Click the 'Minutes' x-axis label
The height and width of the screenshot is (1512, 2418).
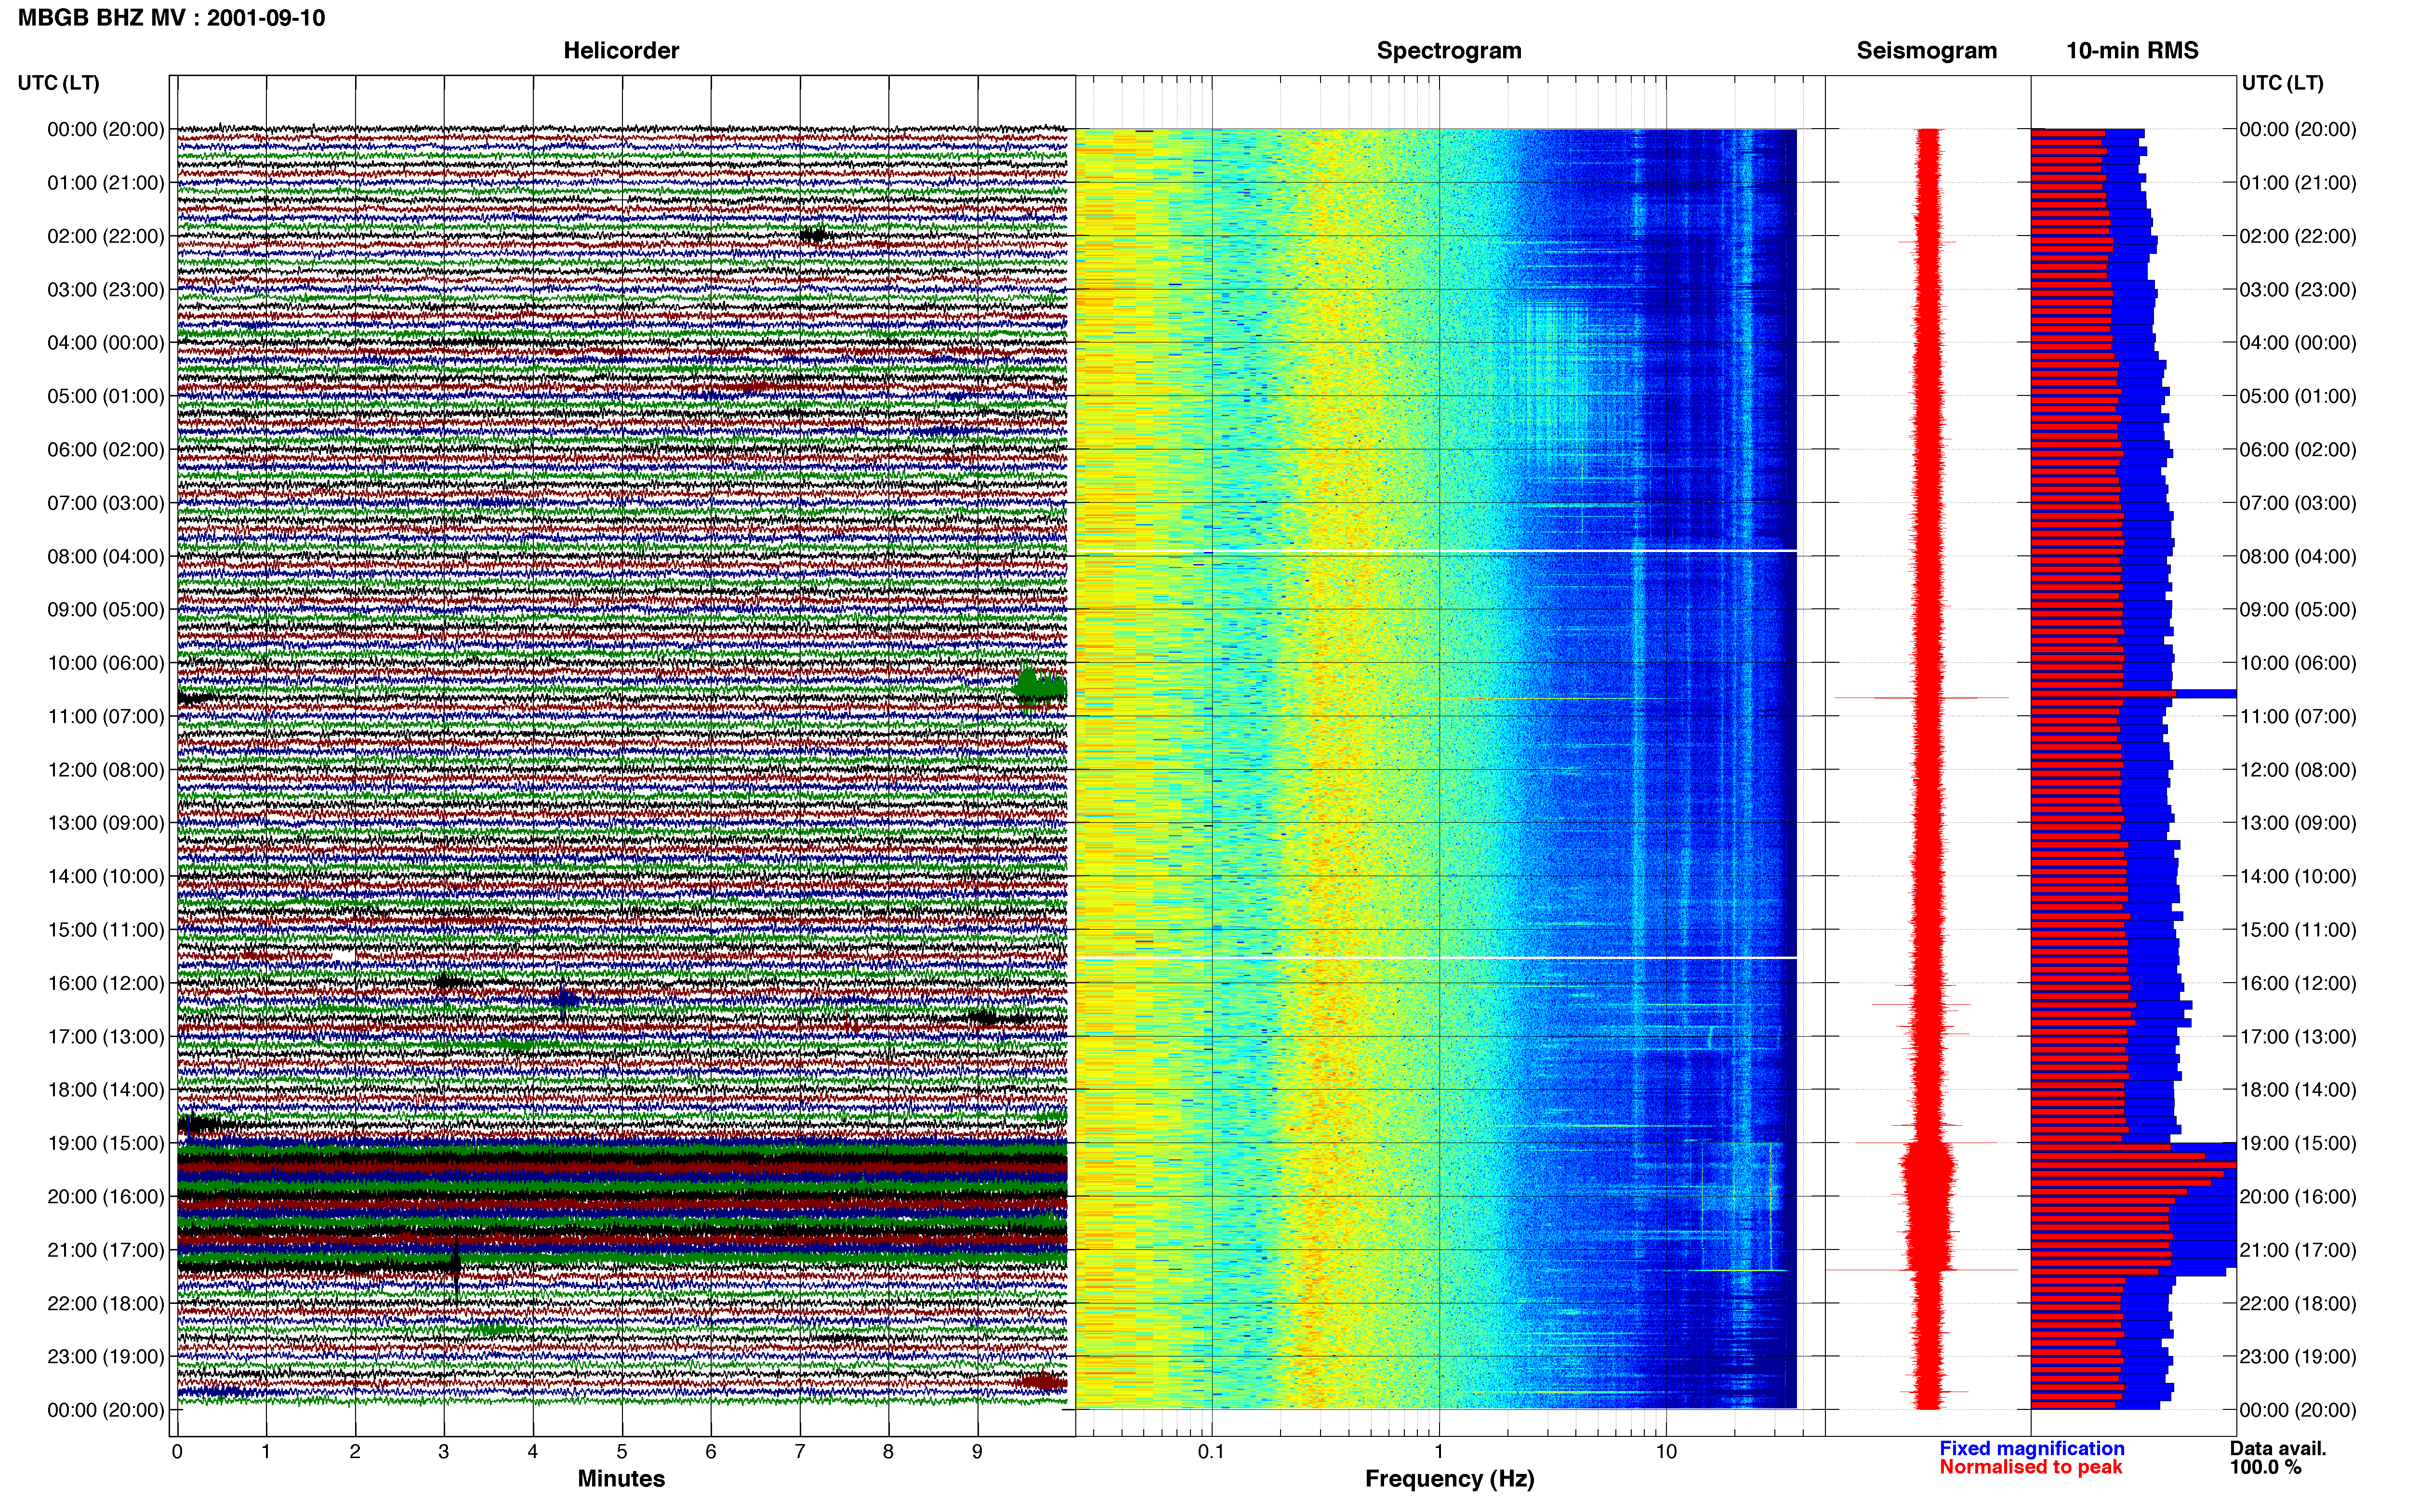tap(621, 1479)
